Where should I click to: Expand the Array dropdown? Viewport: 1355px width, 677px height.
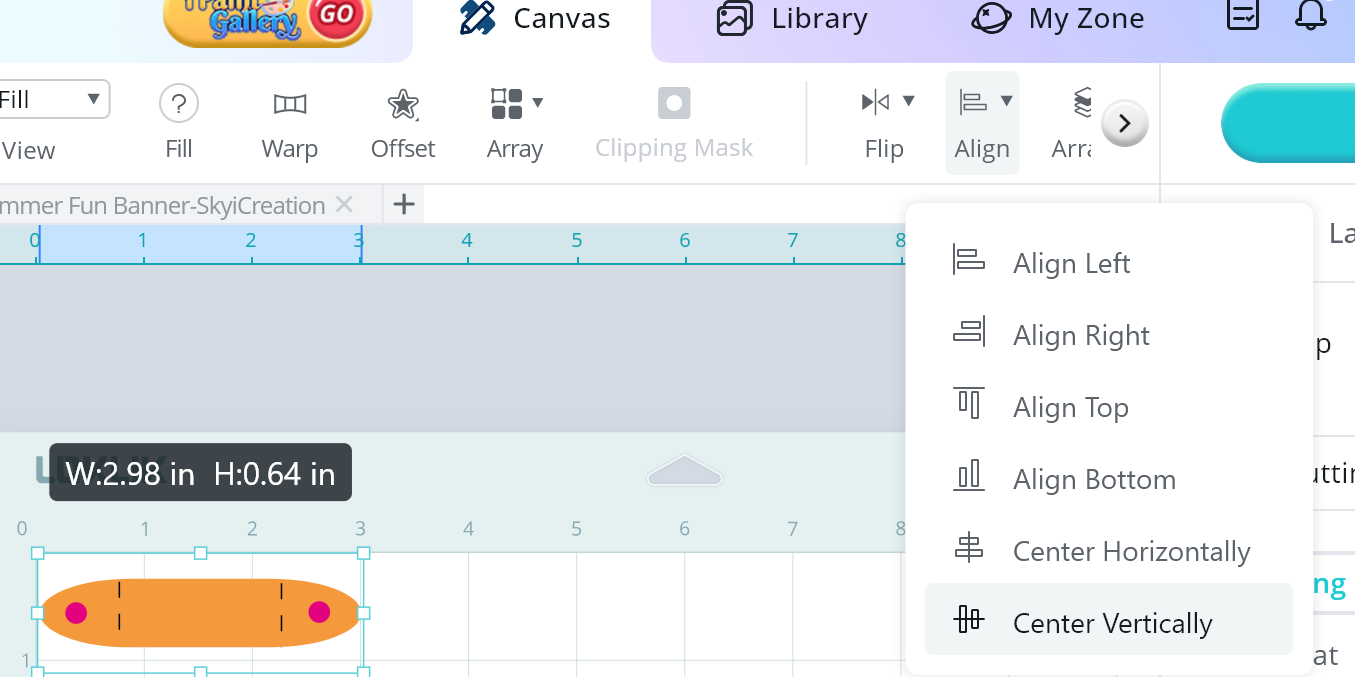(538, 101)
